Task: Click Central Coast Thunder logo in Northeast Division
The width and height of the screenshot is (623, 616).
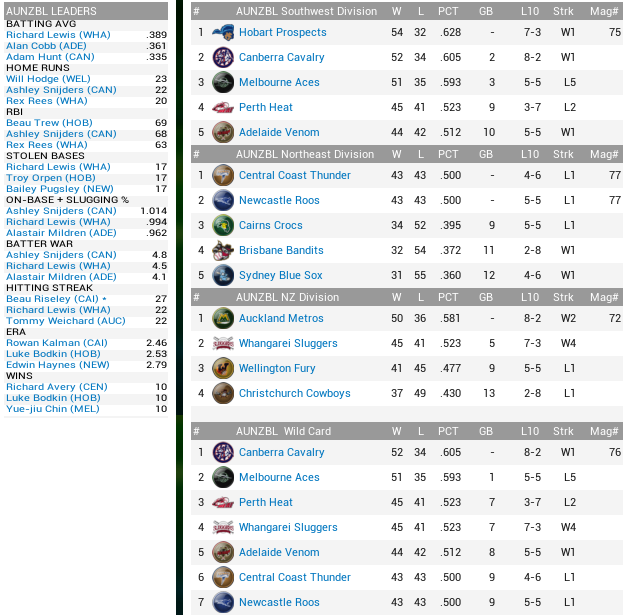Action: pyautogui.click(x=223, y=175)
